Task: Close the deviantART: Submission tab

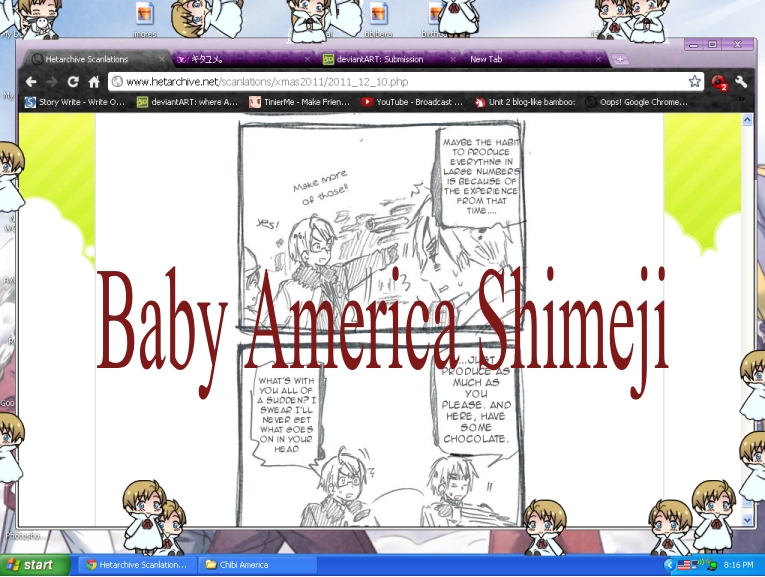Action: tap(452, 59)
